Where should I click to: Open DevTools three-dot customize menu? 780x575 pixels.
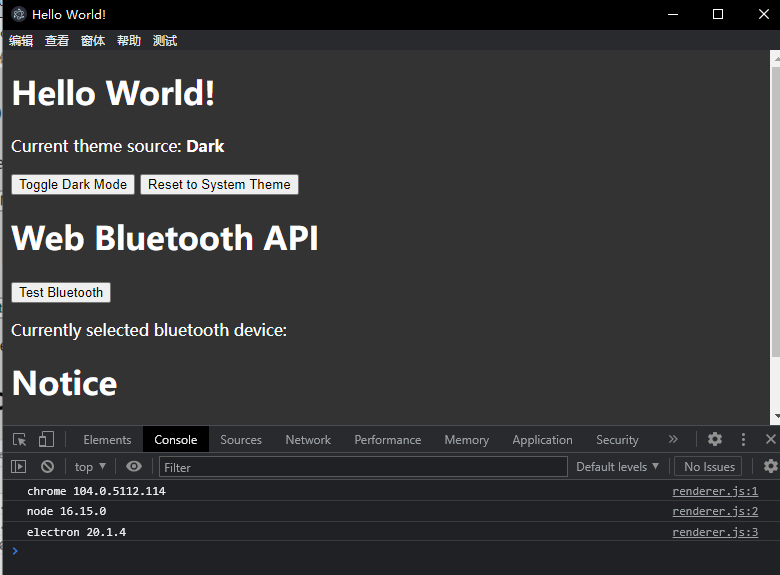point(743,440)
